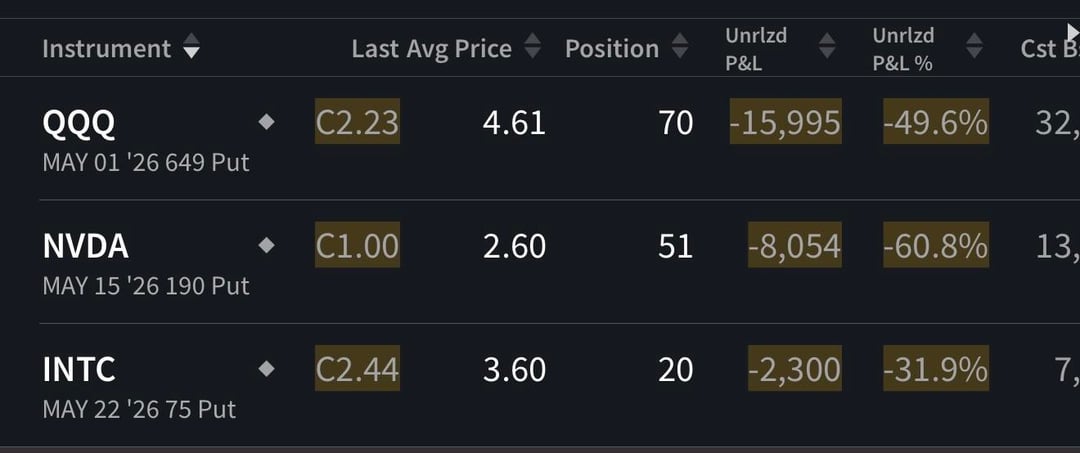
Task: Sort by Unrlzd P&L arrows
Action: (x=826, y=46)
